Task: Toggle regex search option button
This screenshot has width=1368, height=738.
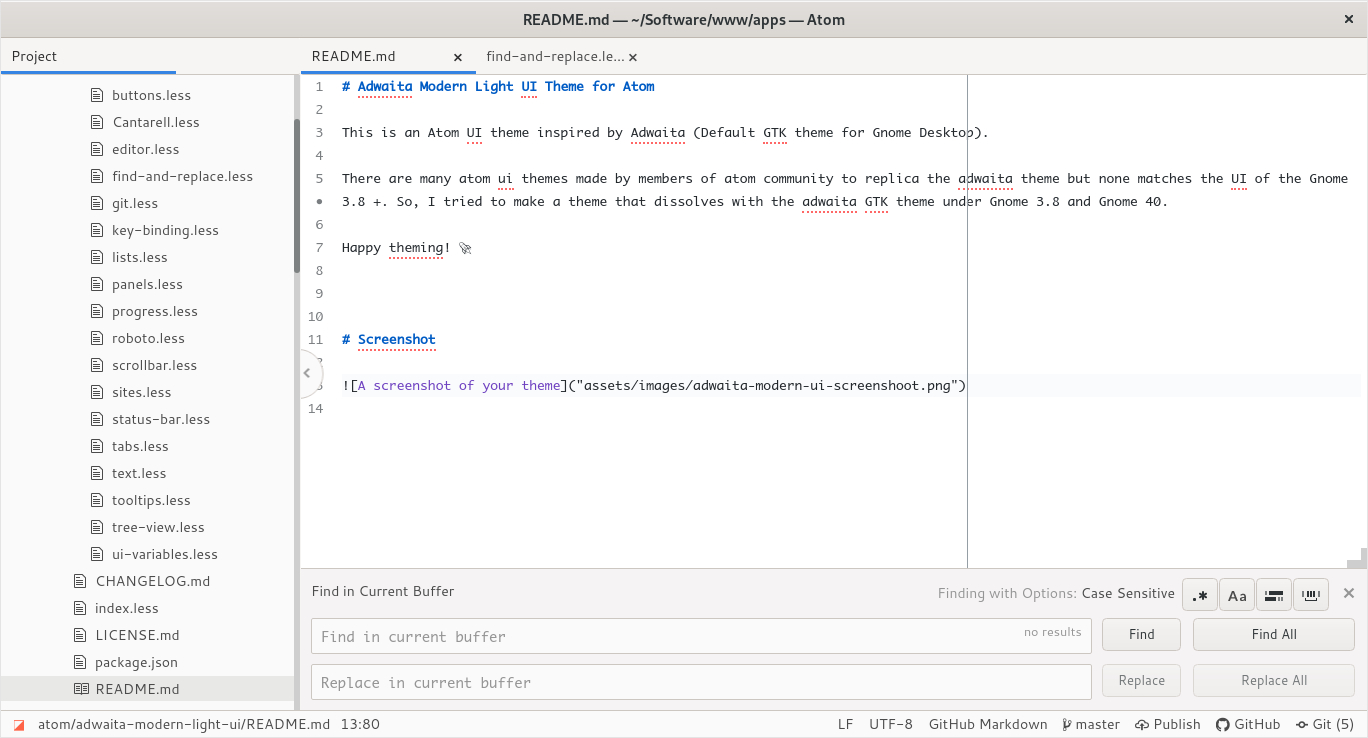Action: [1200, 594]
